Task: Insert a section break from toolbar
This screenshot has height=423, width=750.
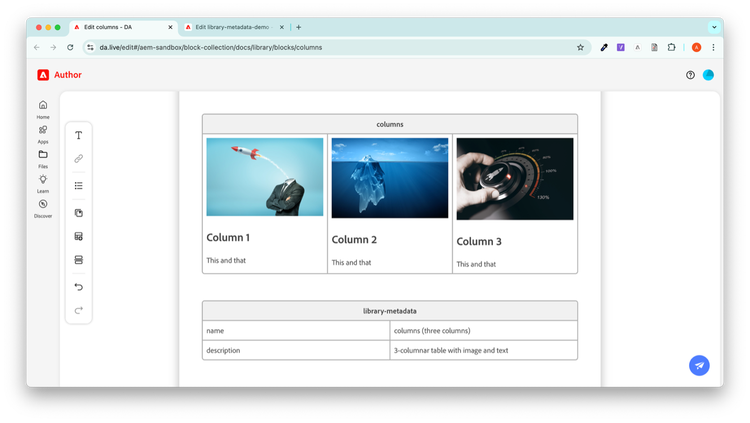Action: [79, 260]
